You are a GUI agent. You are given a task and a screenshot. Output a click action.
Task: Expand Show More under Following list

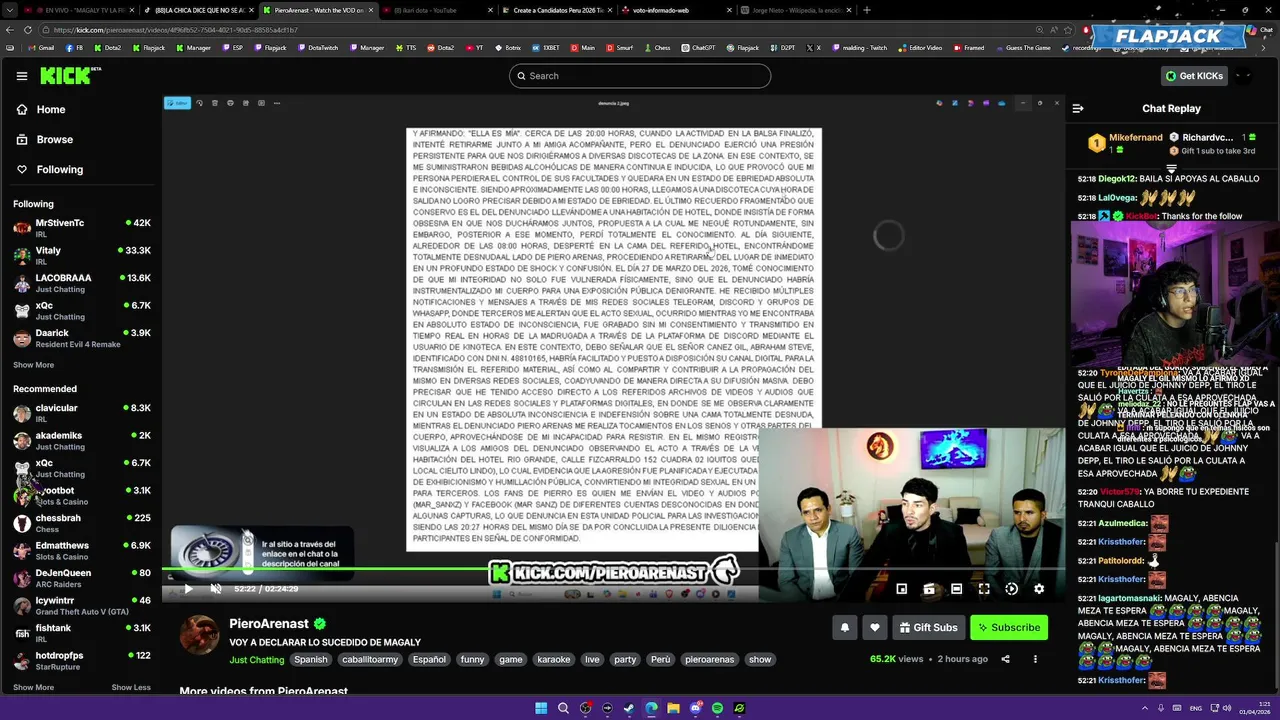[x=33, y=365]
